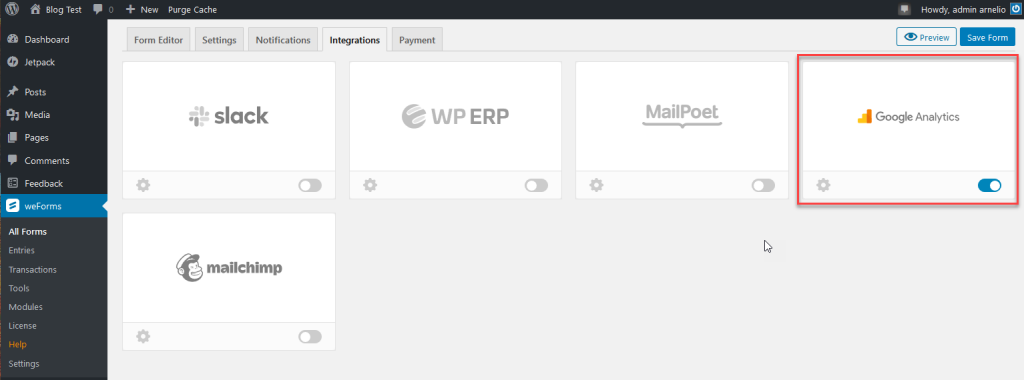Screen dimensions: 1024x380
Task: Open the notifications icon near Howdy
Action: pos(904,10)
